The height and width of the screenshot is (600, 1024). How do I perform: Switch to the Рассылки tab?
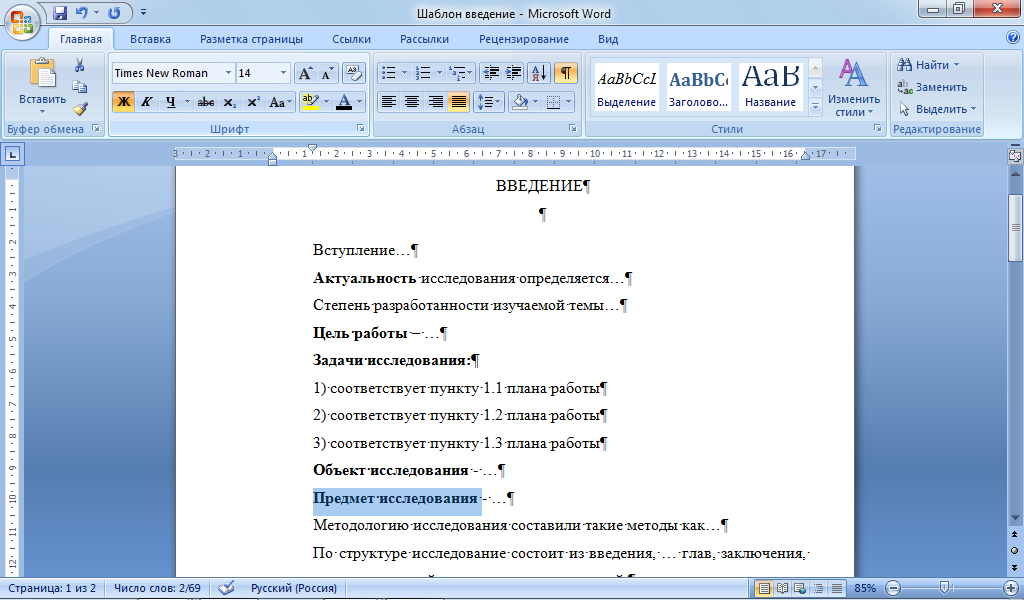pyautogui.click(x=424, y=39)
